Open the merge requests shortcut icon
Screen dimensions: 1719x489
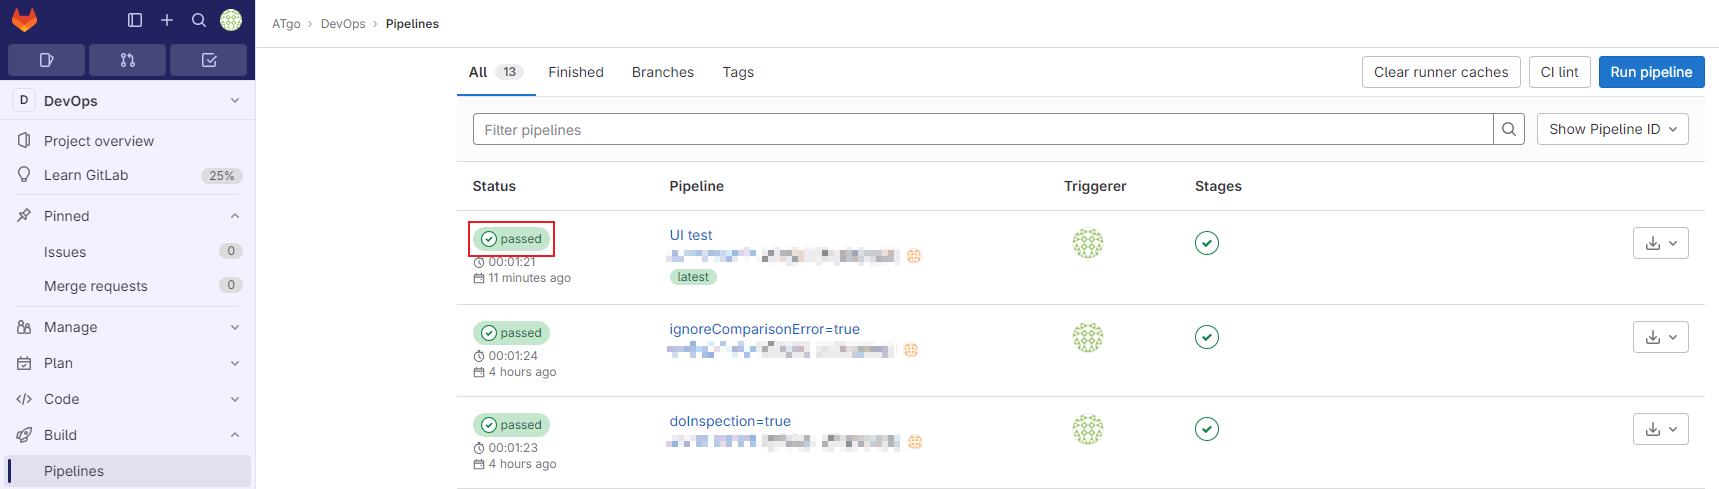coord(127,60)
